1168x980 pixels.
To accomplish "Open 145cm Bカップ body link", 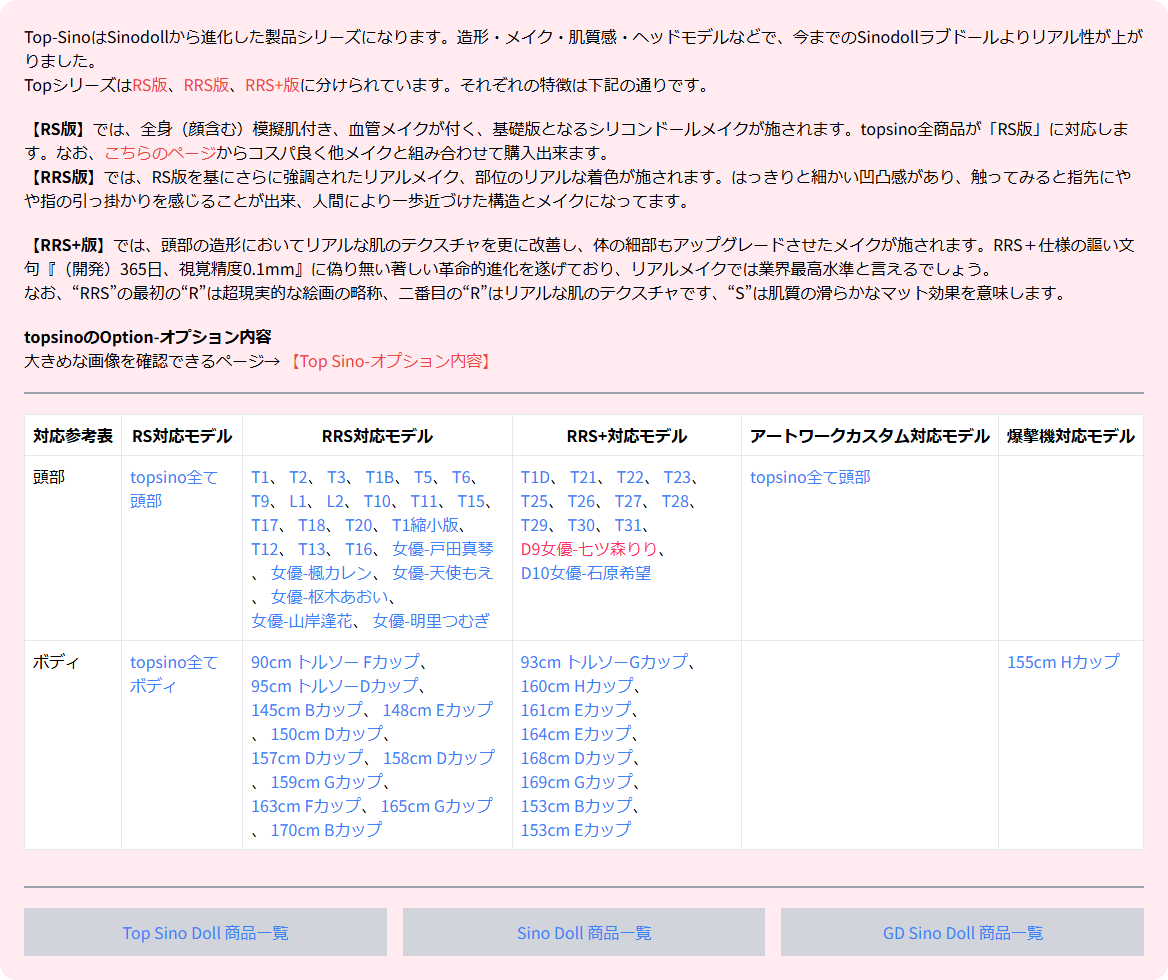I will click(307, 710).
